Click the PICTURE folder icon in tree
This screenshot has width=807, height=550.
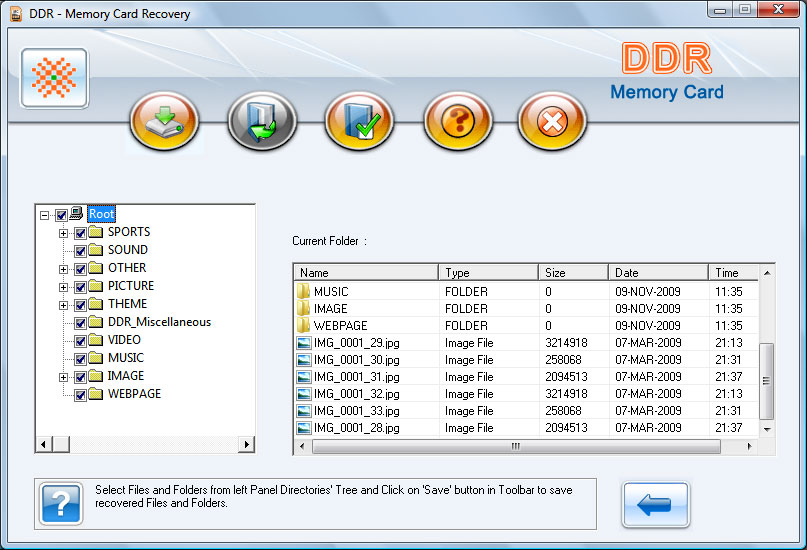tap(96, 286)
